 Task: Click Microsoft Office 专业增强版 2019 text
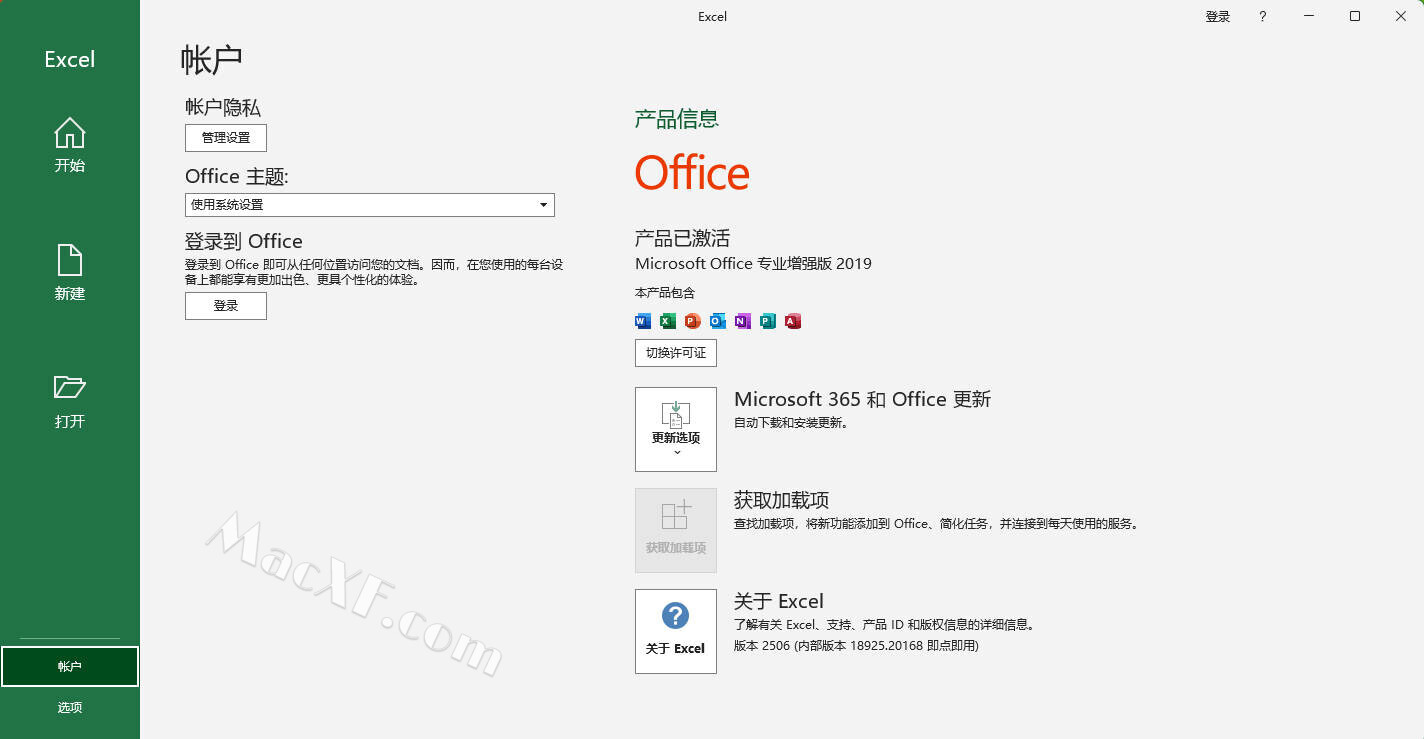[x=753, y=264]
